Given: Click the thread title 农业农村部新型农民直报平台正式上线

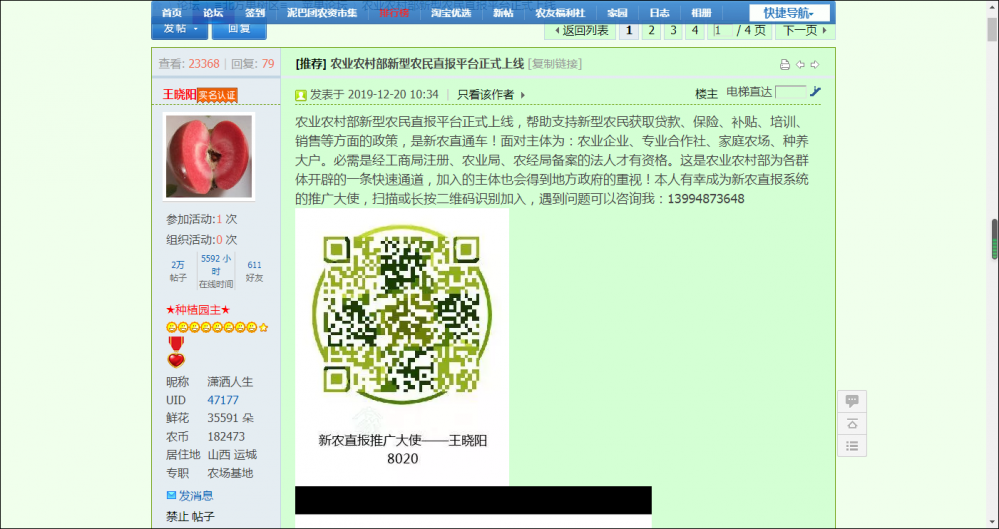Looking at the screenshot, I should (427, 64).
